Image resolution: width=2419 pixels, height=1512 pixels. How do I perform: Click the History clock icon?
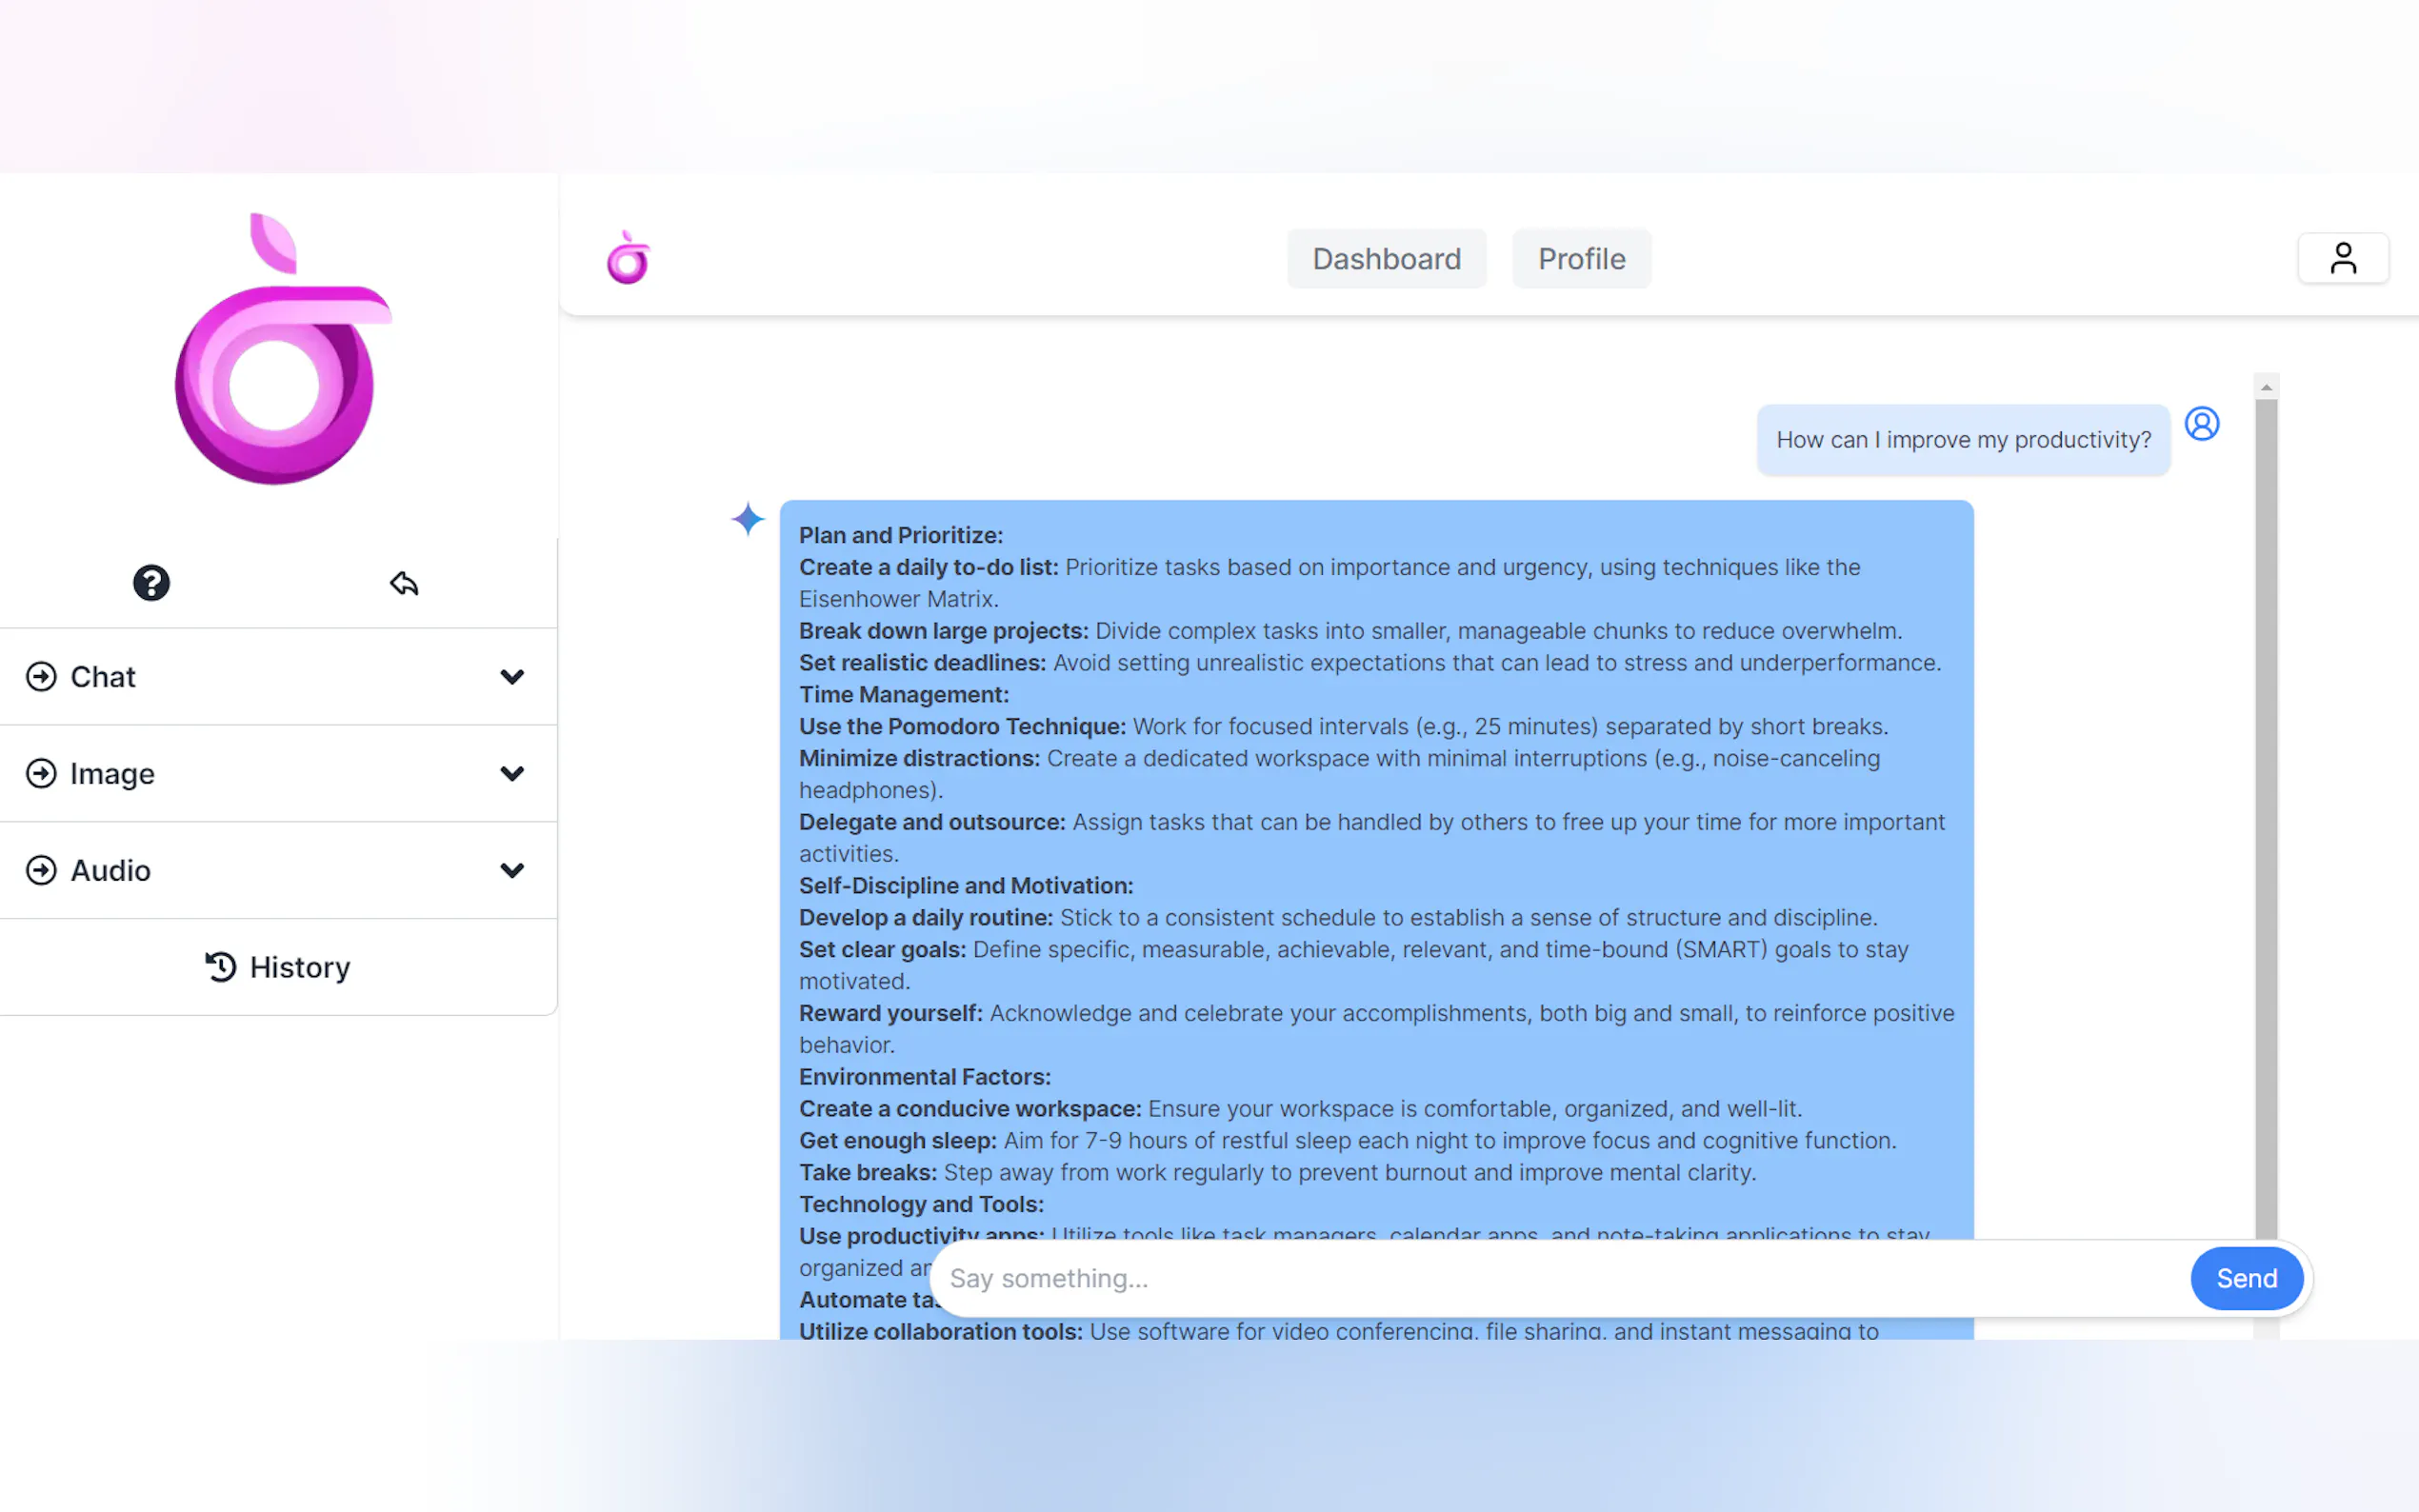pyautogui.click(x=220, y=967)
